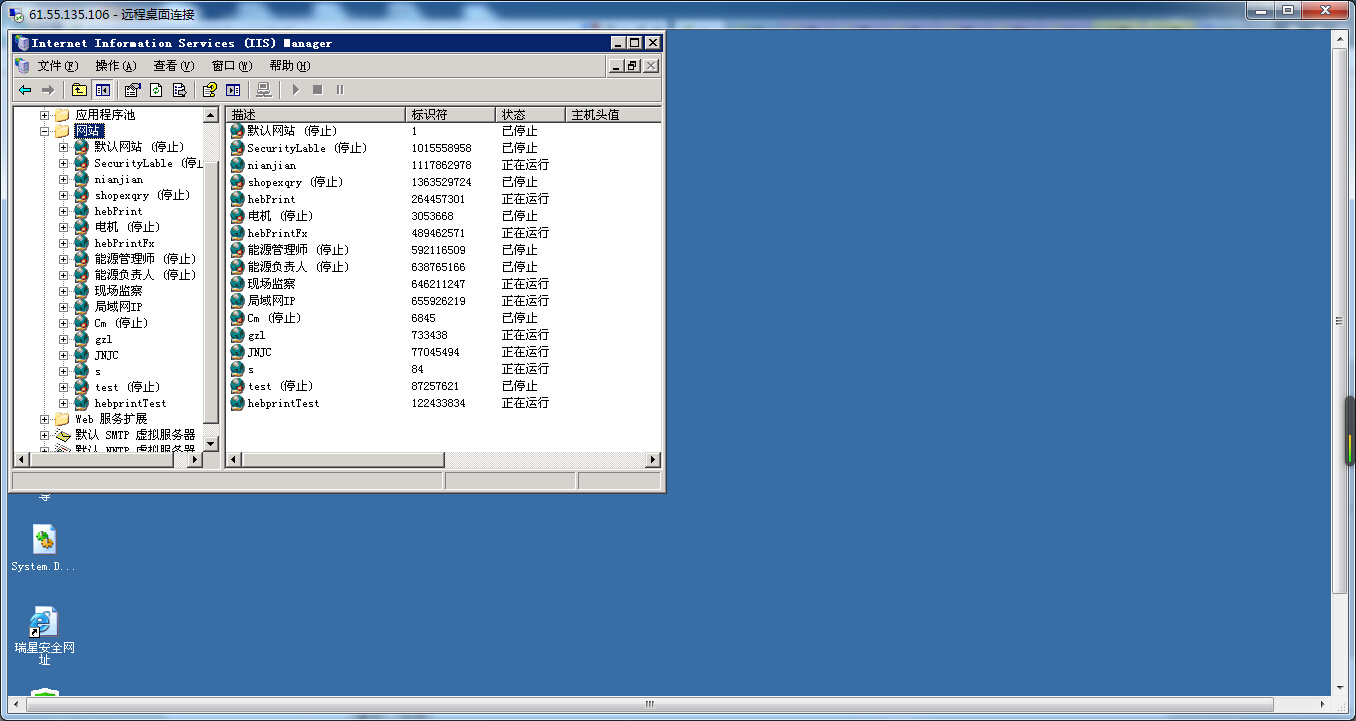Click the IIS Manager title bar icon
Screen dimensions: 1356x721
[x=22, y=43]
